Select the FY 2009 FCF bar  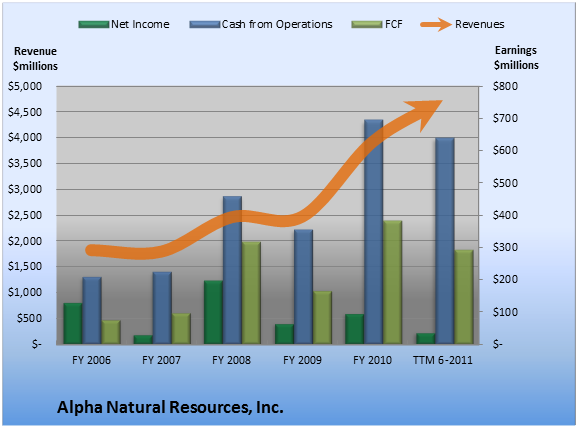click(322, 318)
